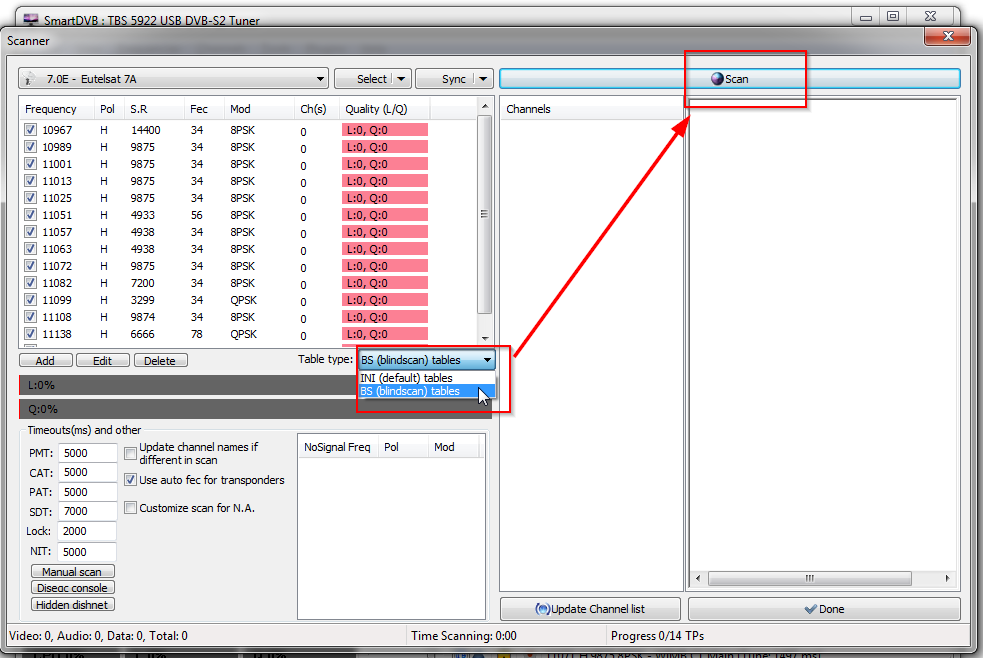Choose BS (blindscan) tables option in list
The width and height of the screenshot is (983, 658).
tap(427, 391)
